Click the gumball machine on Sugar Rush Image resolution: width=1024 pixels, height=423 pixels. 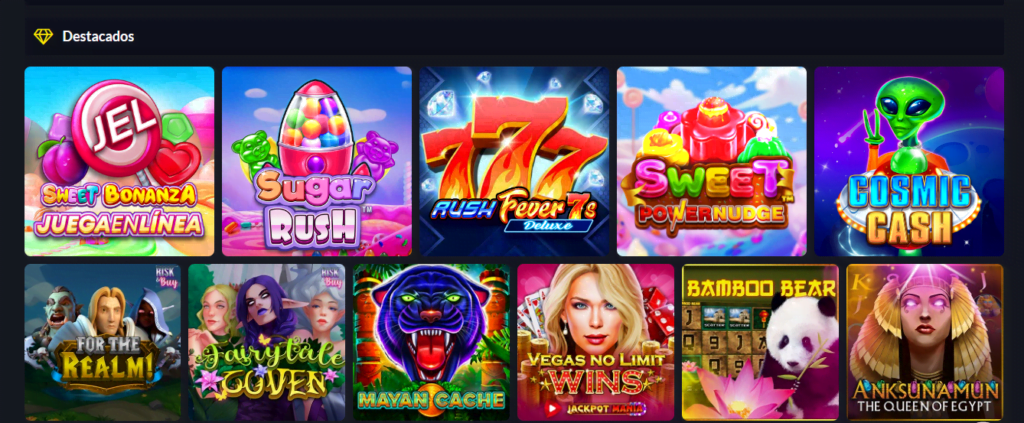pos(316,127)
